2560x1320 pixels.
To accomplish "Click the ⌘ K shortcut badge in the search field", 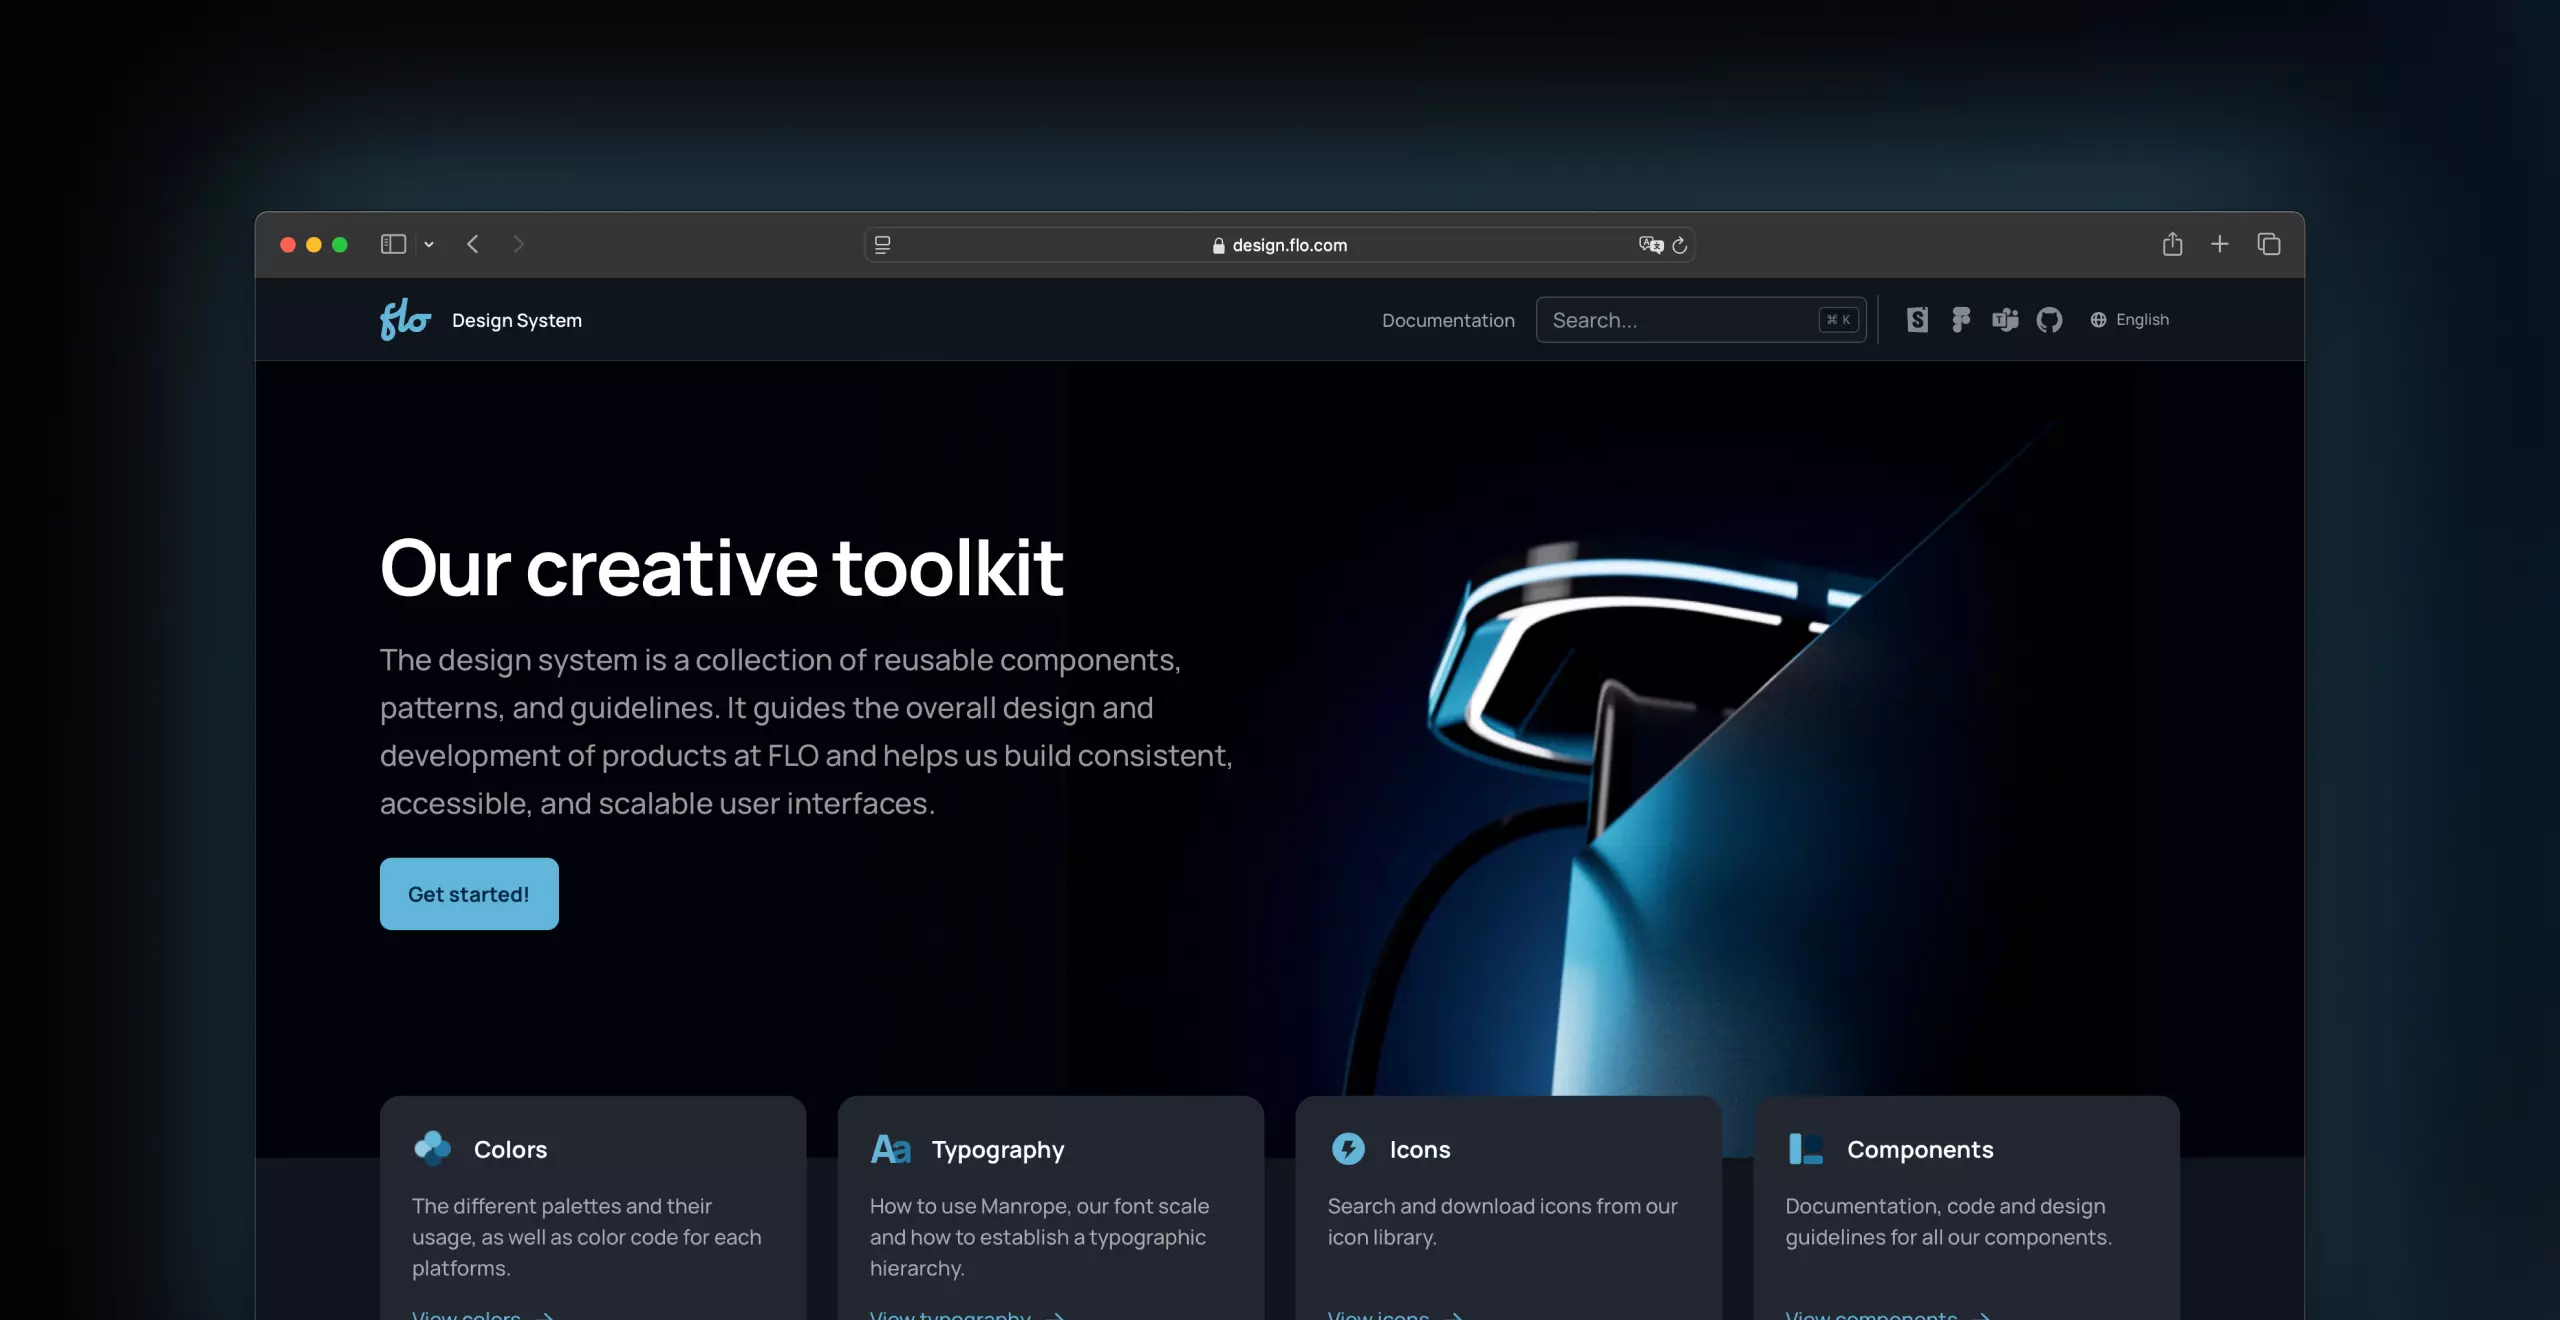I will (x=1839, y=320).
